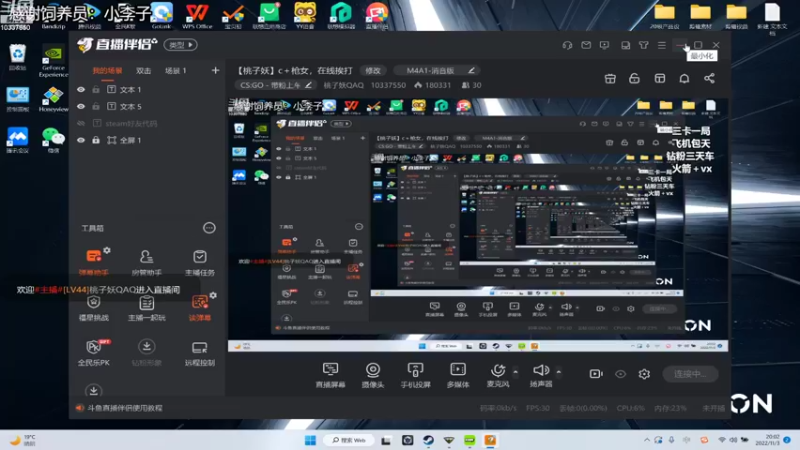Click the bottom download circle icon
The image size is (800, 450).
[93, 390]
